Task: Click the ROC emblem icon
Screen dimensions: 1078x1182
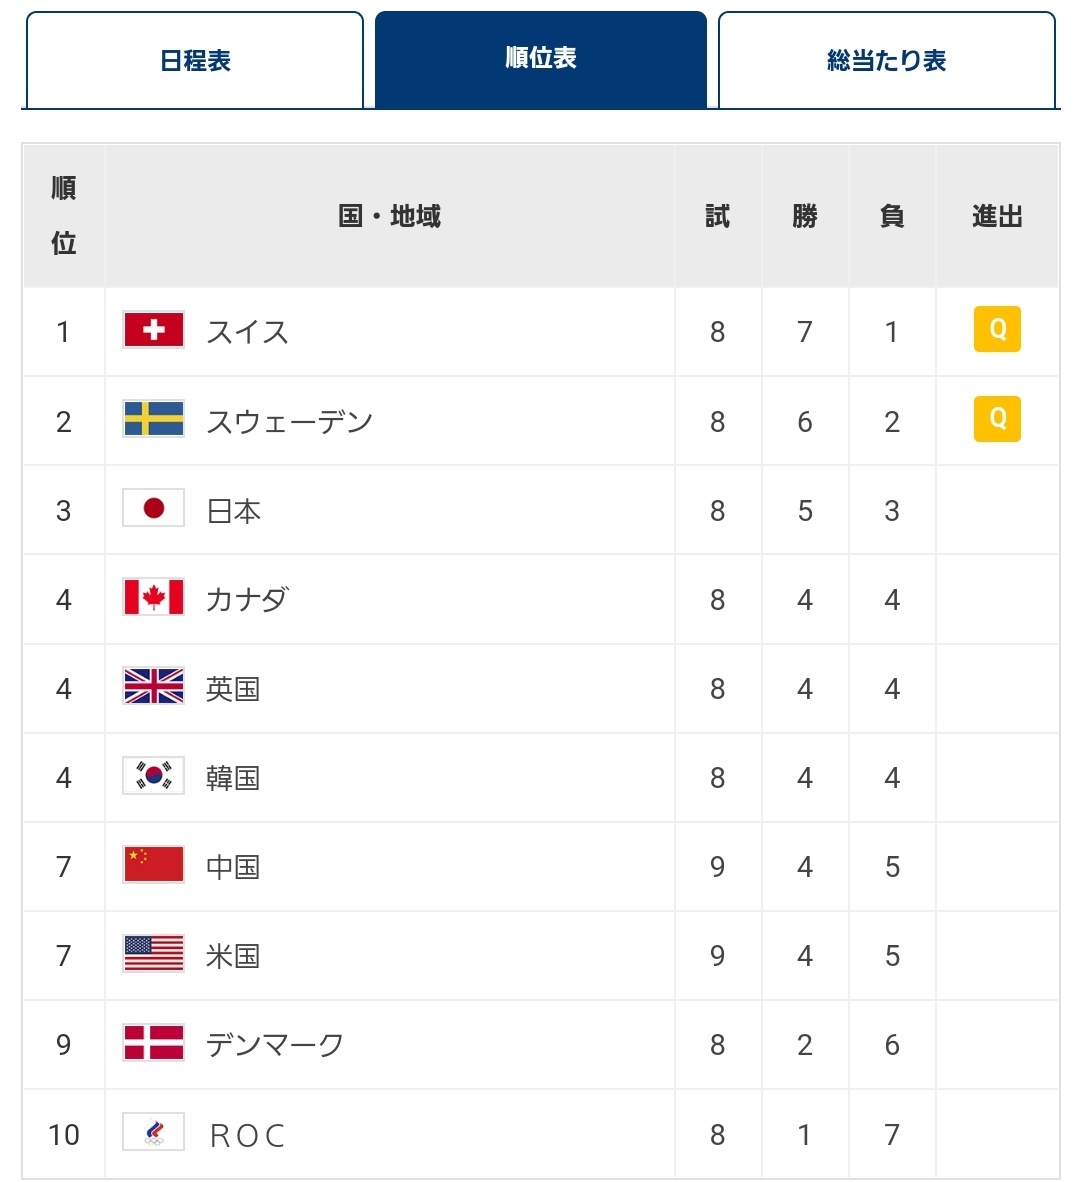Action: point(154,1131)
